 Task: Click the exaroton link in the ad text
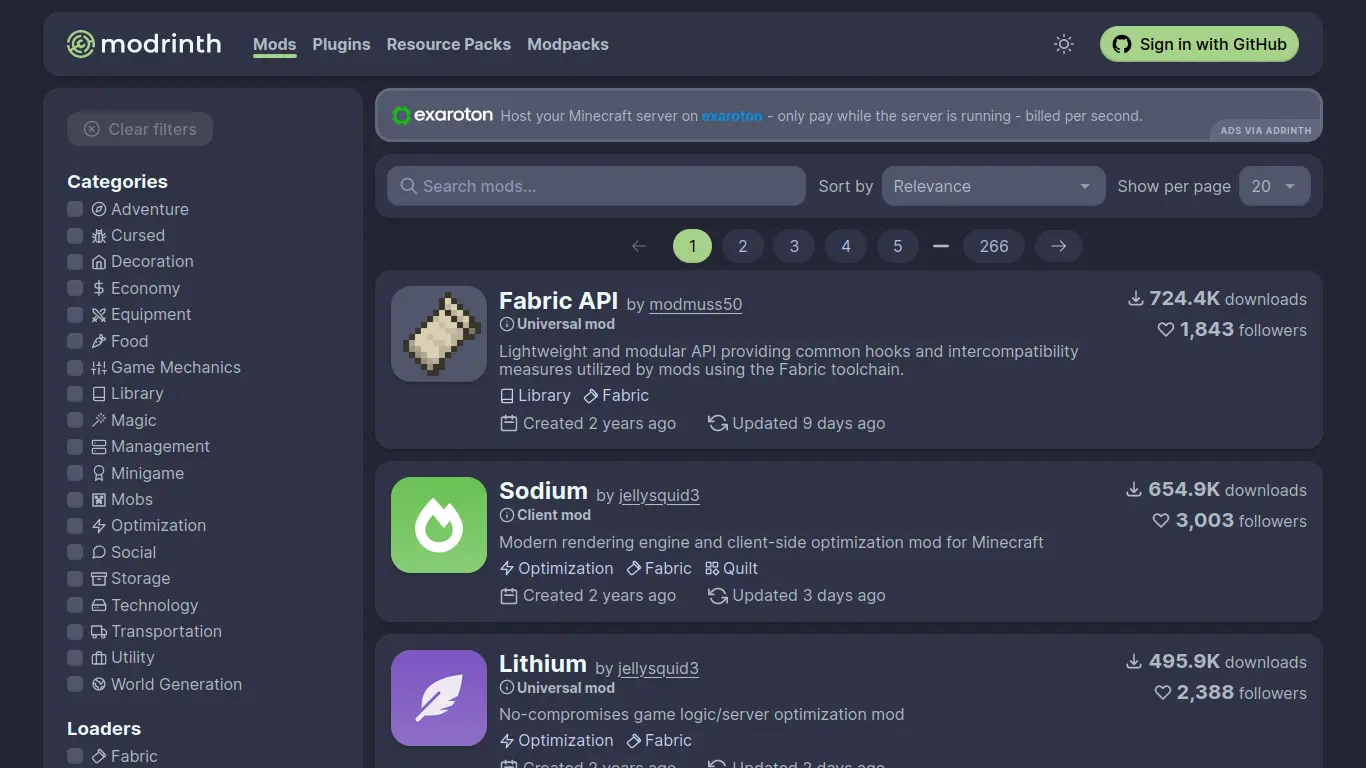pyautogui.click(x=732, y=116)
